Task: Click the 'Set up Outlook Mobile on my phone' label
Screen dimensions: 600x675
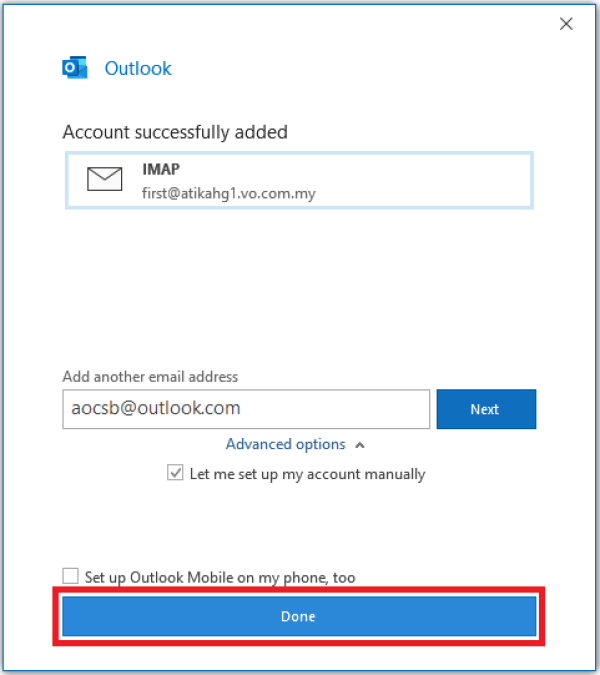Action: click(x=220, y=577)
